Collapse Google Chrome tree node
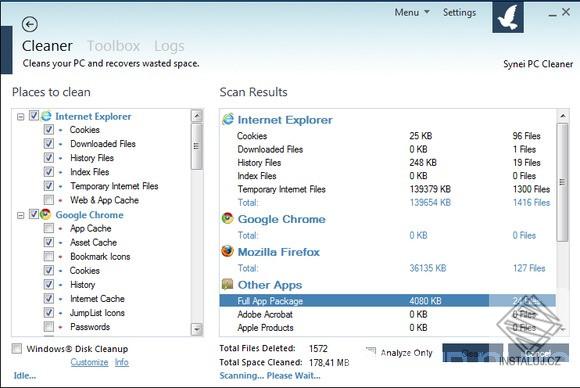Viewport: 580px width, 388px height. coord(20,215)
